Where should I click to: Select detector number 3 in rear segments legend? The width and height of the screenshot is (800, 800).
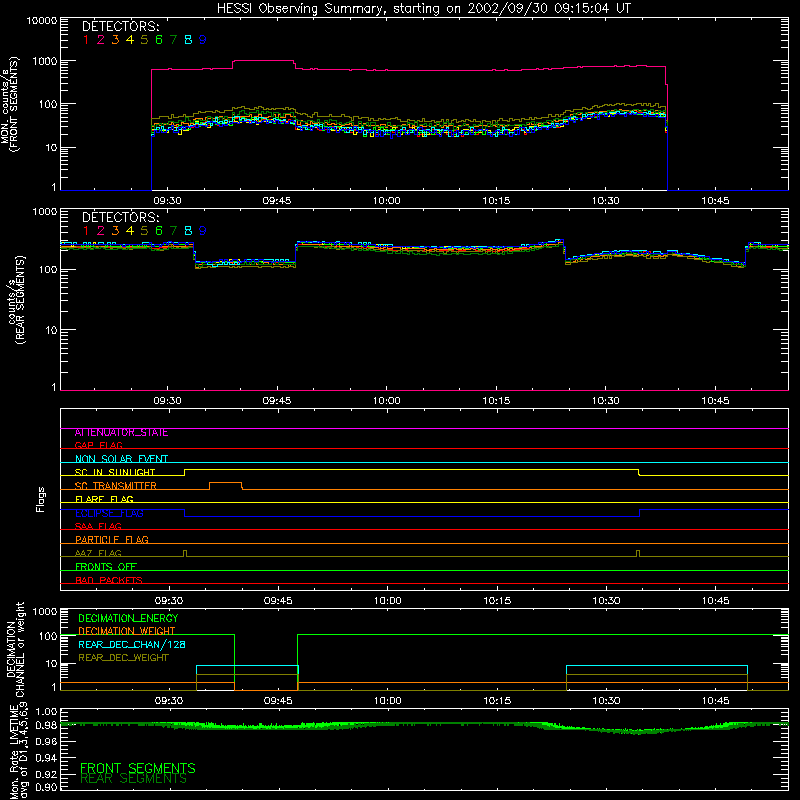[x=115, y=231]
